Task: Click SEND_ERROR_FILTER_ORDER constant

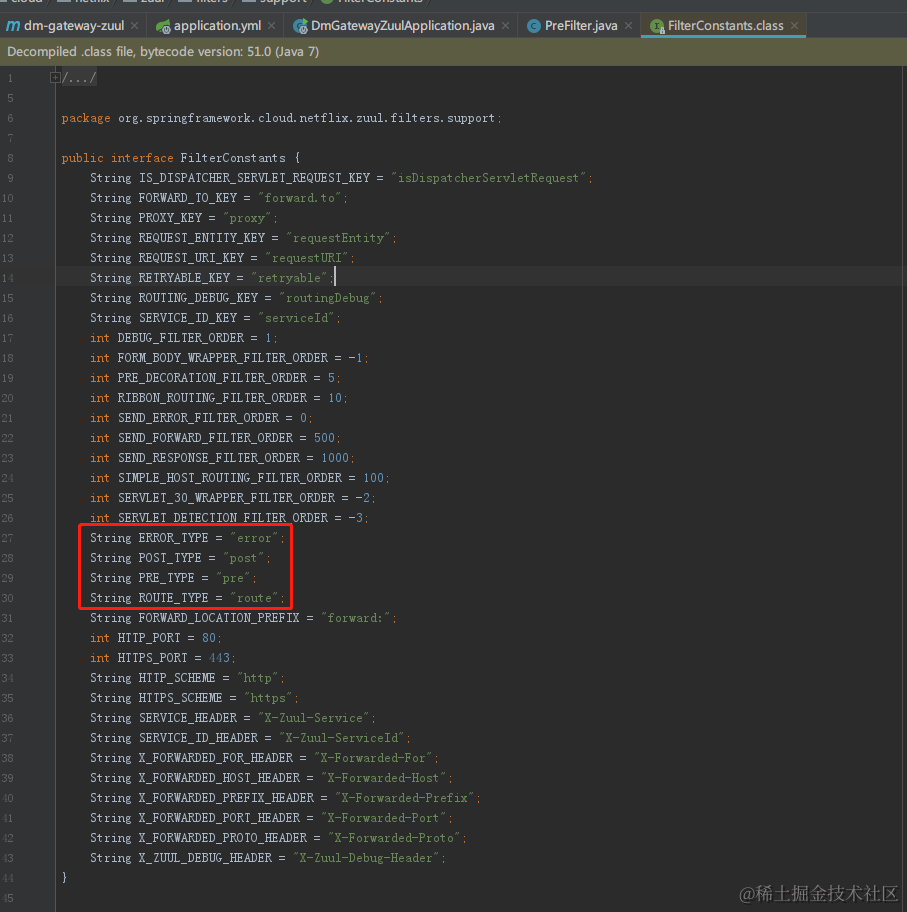Action: (198, 418)
